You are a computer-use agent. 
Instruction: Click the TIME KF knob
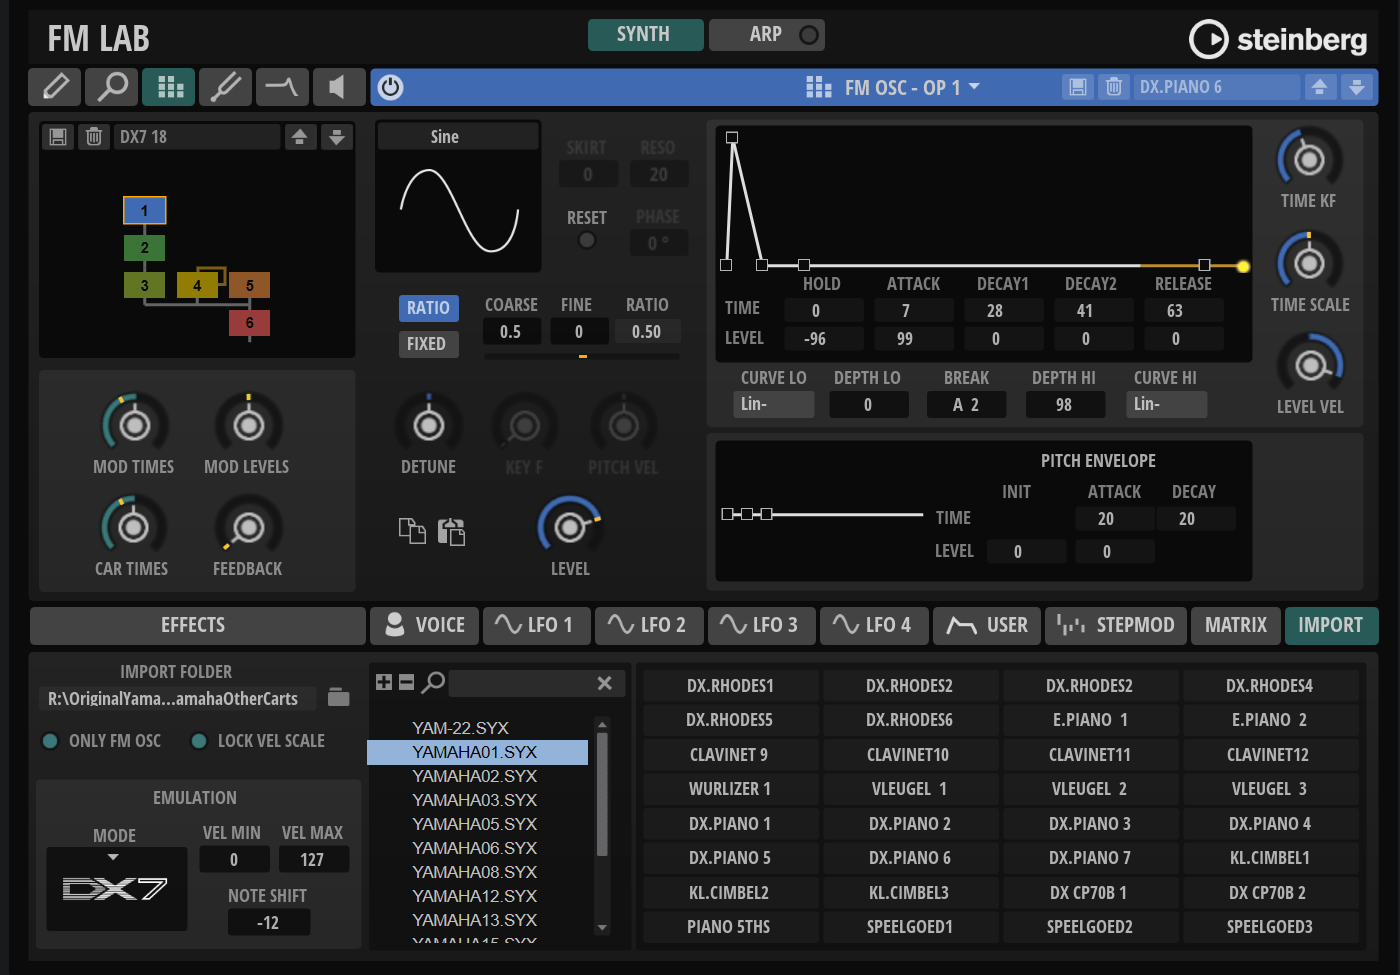point(1308,160)
